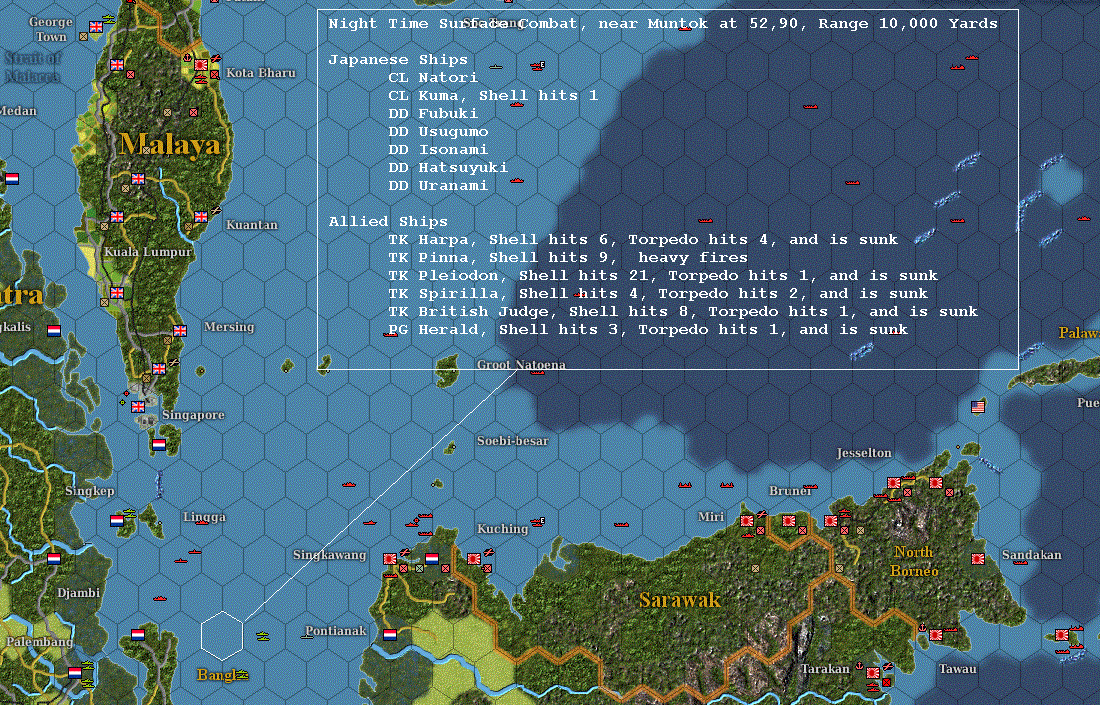1100x705 pixels.
Task: Click the Lingga label
Action: [x=204, y=517]
